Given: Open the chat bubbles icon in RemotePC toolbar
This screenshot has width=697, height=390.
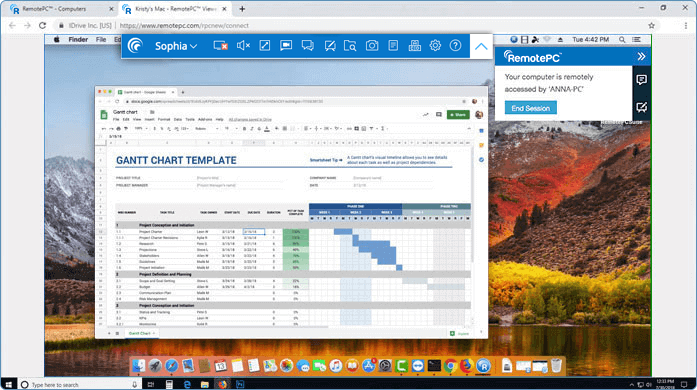Looking at the screenshot, I should pos(307,46).
